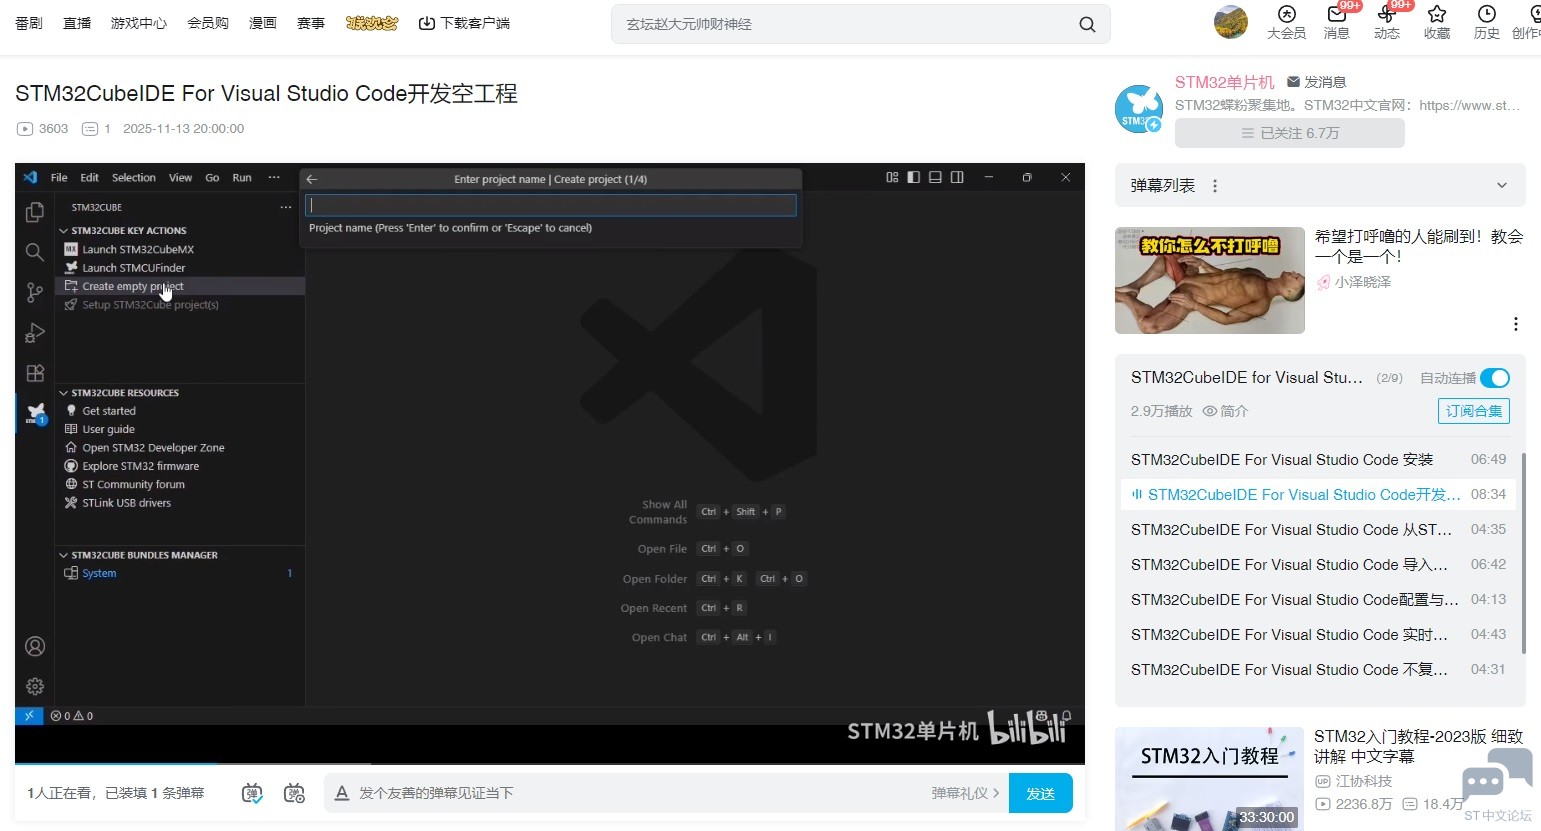Open the 教你怎么不打呼噜 ad thumbnail
1541x831 pixels.
[x=1210, y=280]
